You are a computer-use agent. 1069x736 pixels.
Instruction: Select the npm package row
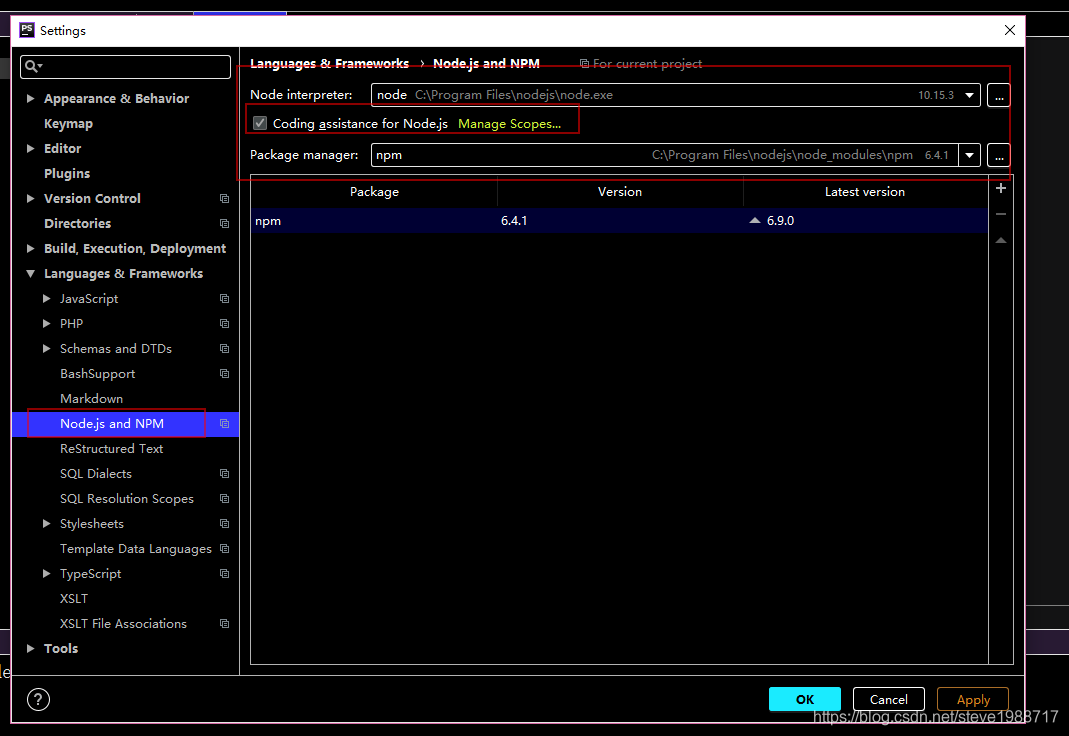point(619,221)
